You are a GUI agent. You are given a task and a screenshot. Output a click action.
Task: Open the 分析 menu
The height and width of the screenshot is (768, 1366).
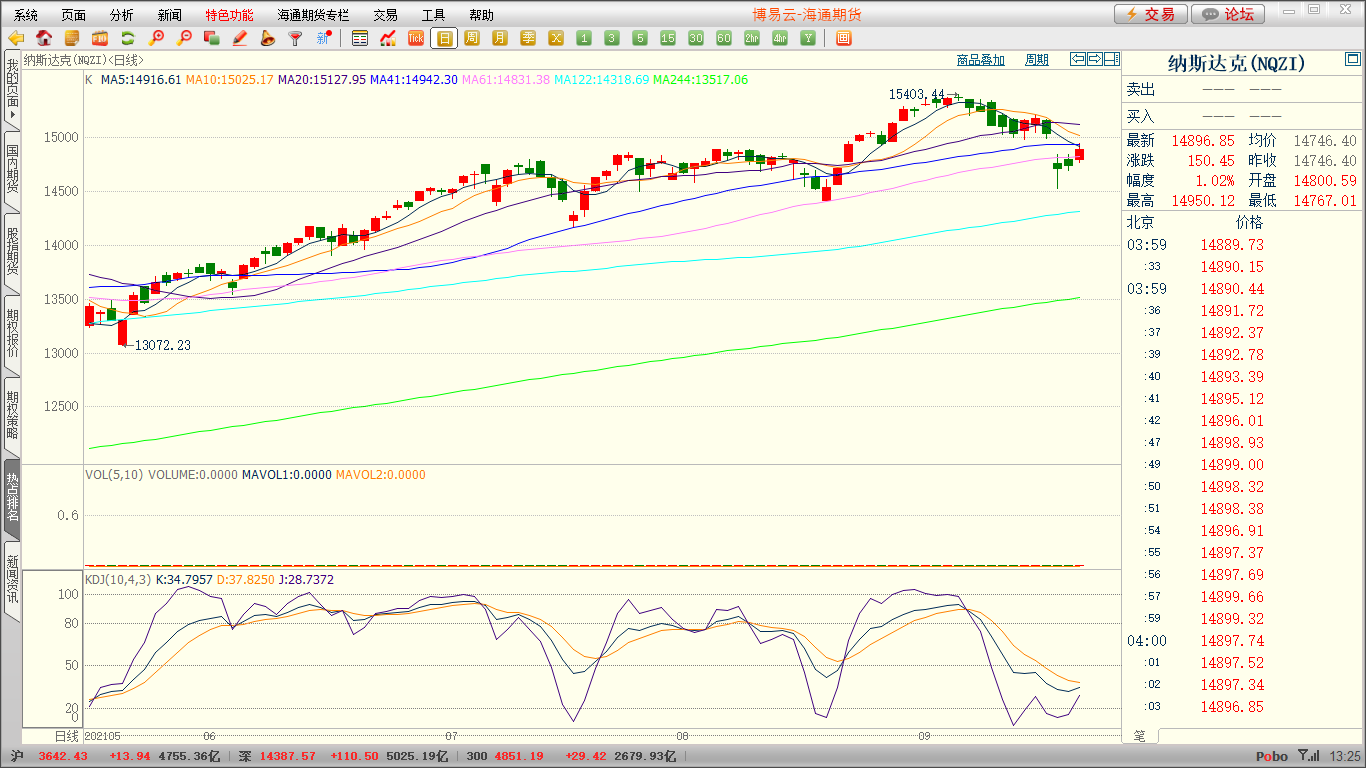click(x=122, y=15)
